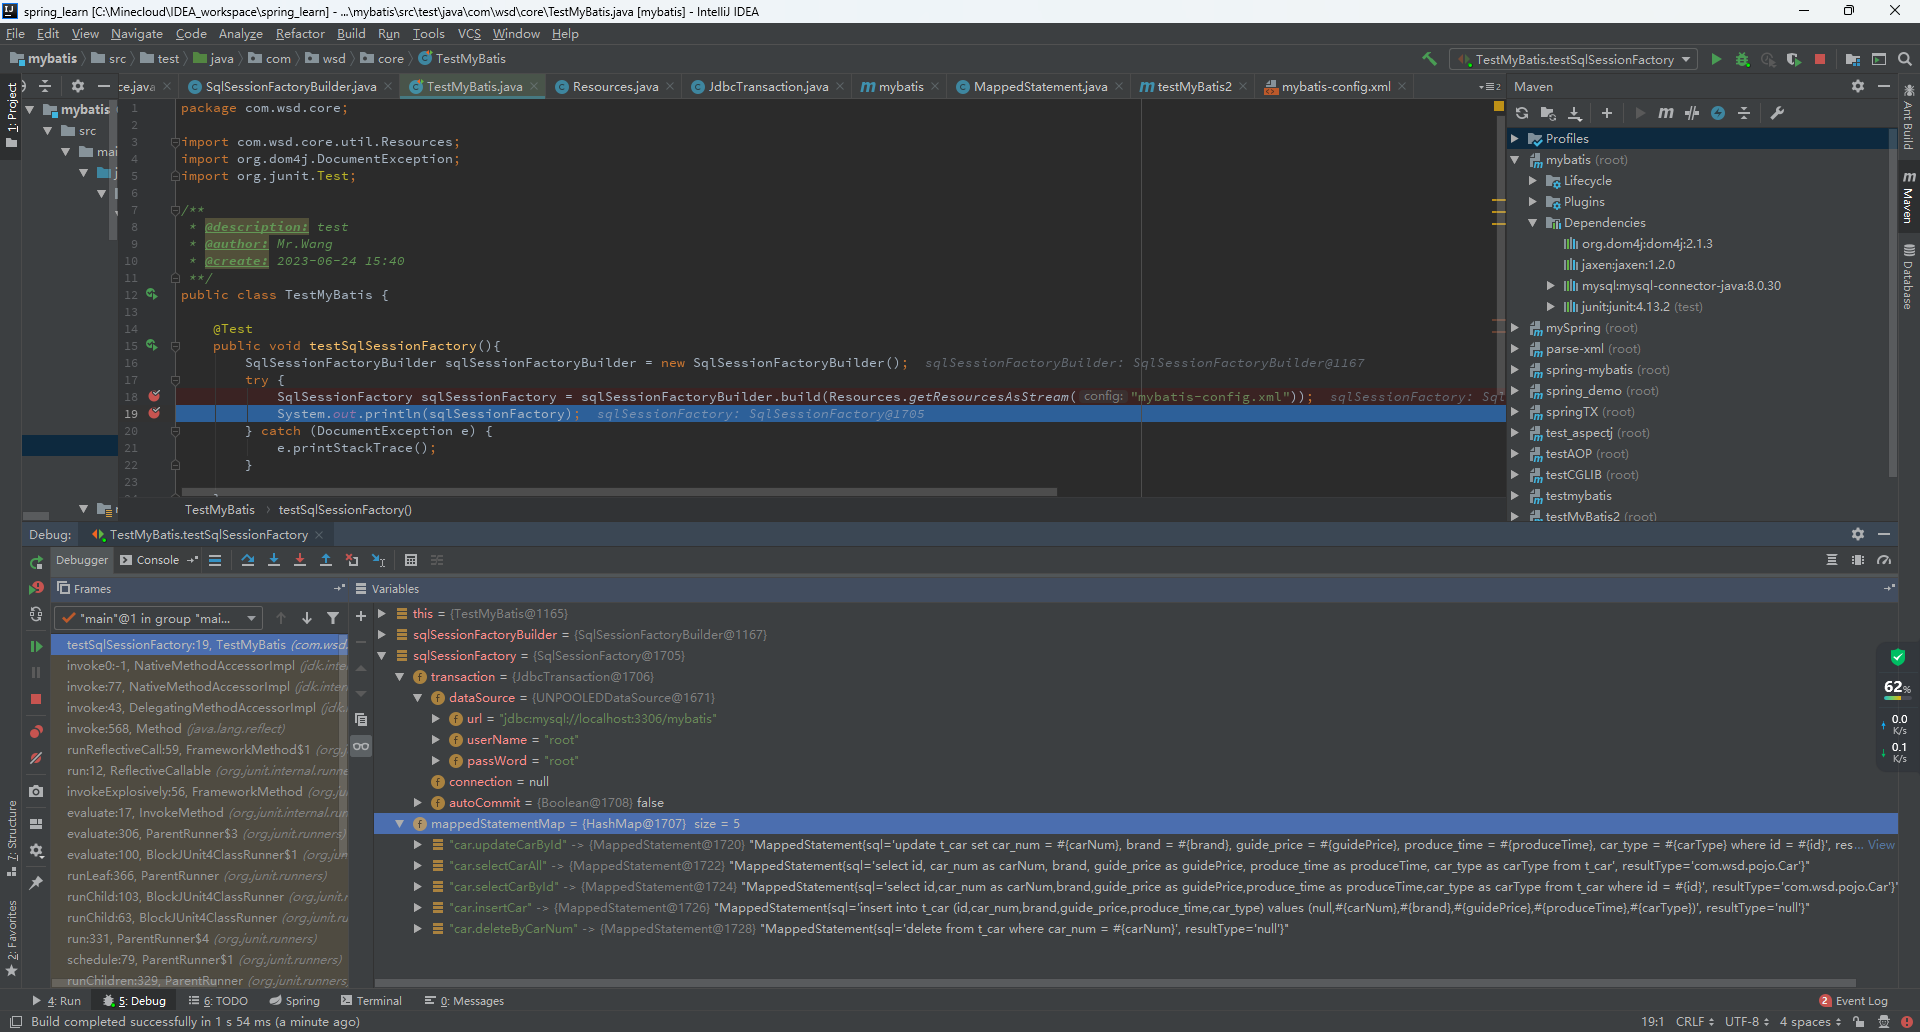Expand the autoCommit field
1920x1032 pixels.
coord(417,803)
